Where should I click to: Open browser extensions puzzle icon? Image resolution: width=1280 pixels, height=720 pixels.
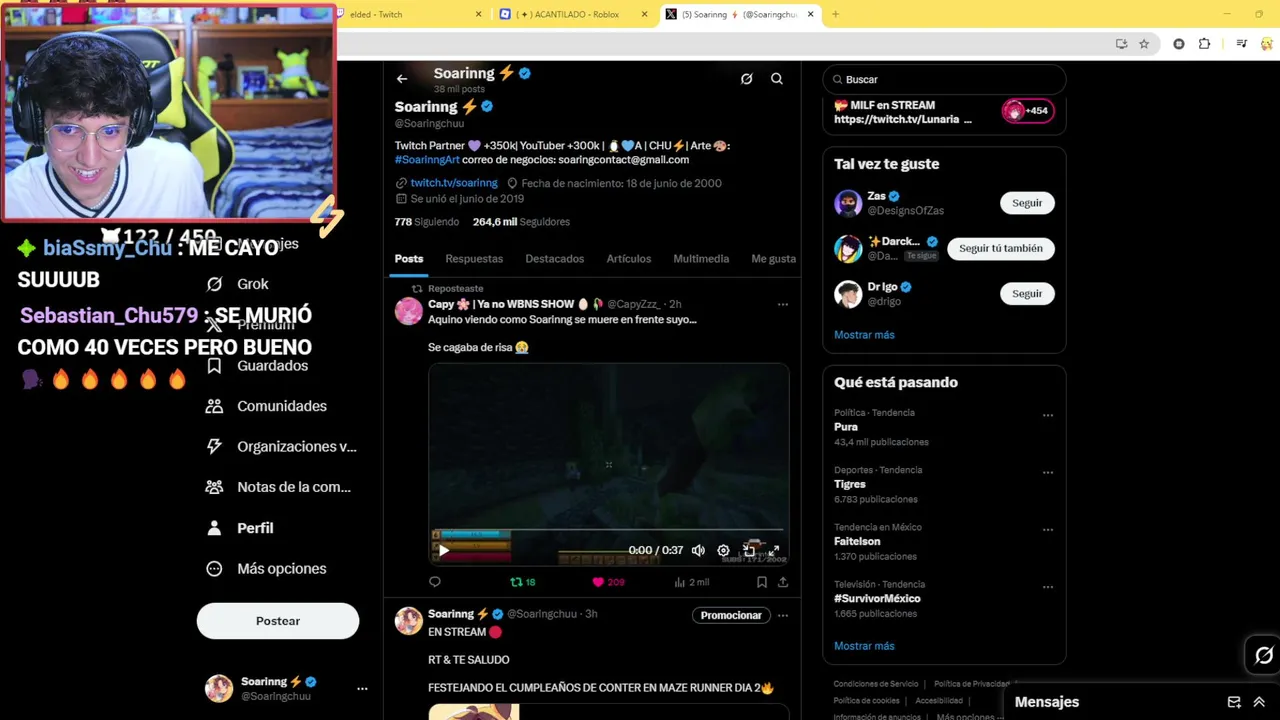(1204, 44)
